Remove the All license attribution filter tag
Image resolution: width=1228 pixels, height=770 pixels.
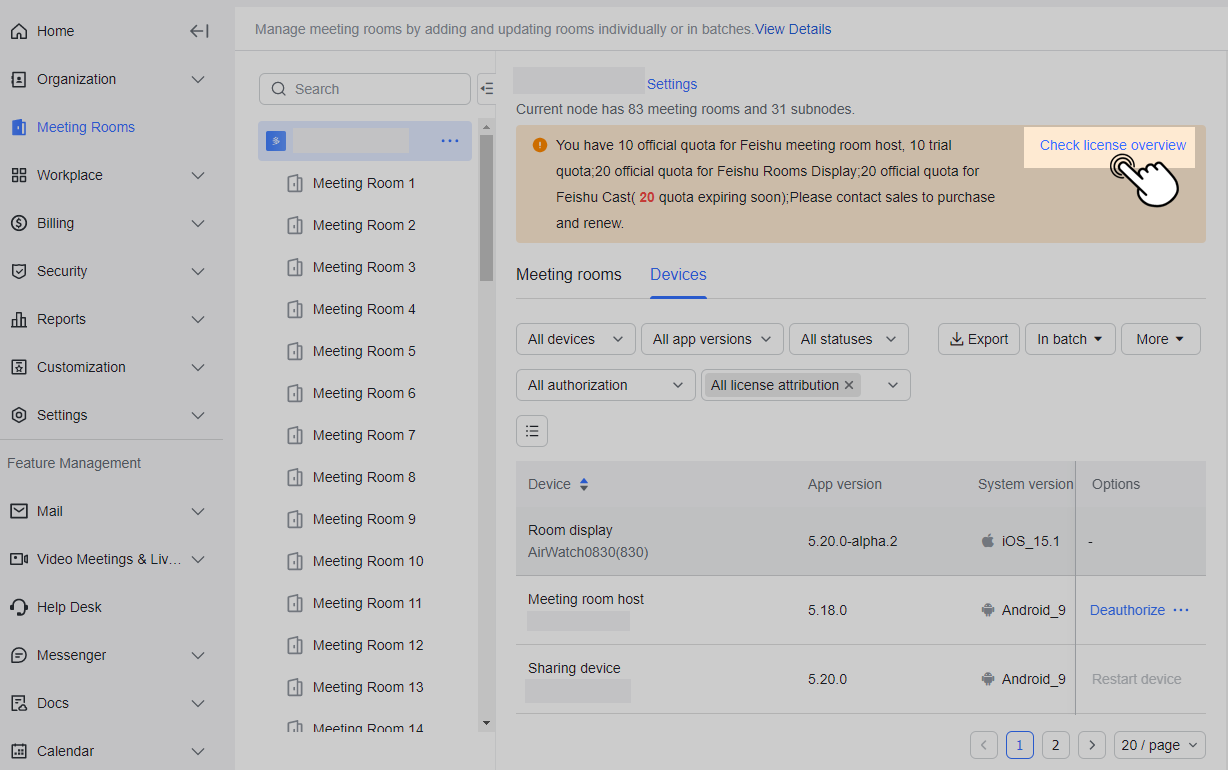pyautogui.click(x=849, y=384)
